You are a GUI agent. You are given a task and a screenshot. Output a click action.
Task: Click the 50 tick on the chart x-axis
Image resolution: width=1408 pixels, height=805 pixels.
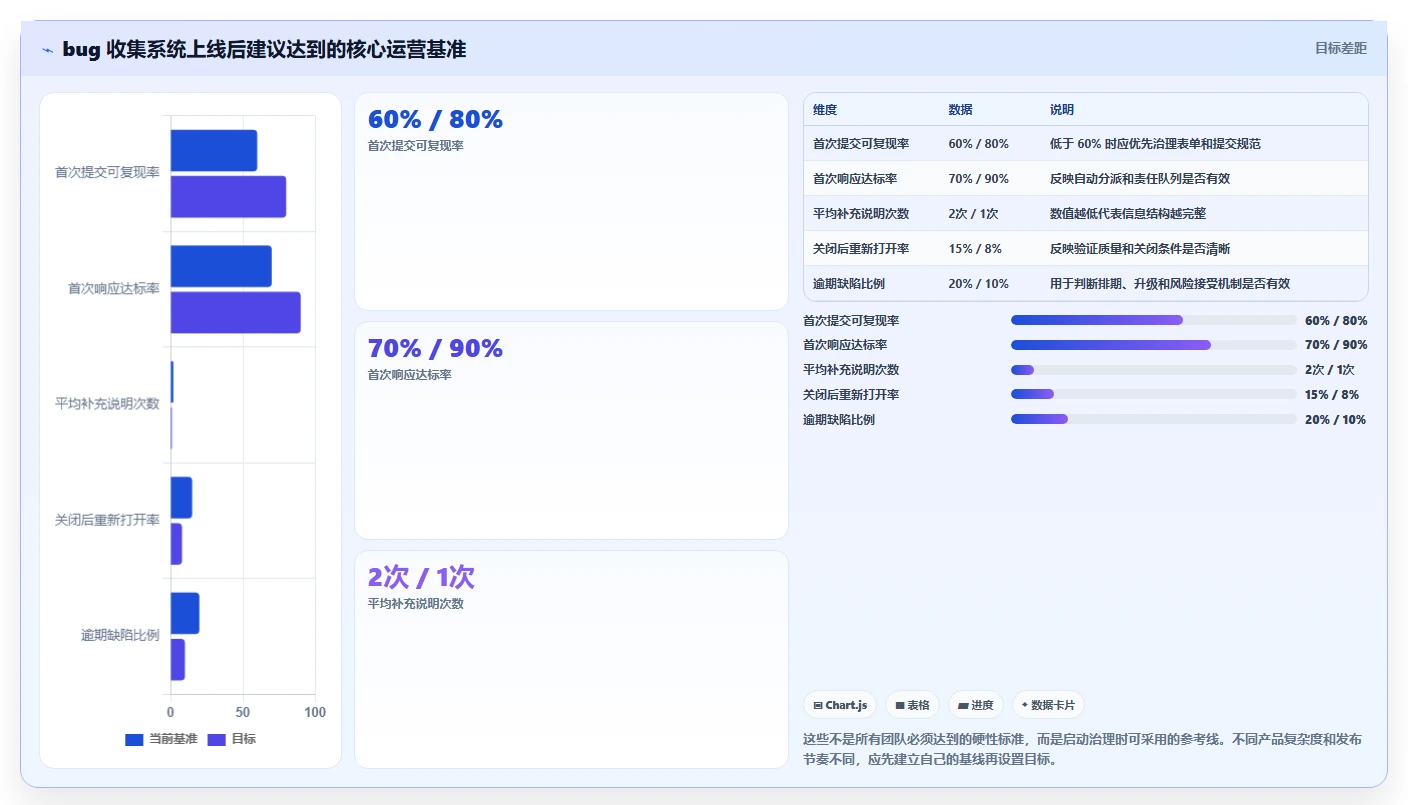pos(243,712)
